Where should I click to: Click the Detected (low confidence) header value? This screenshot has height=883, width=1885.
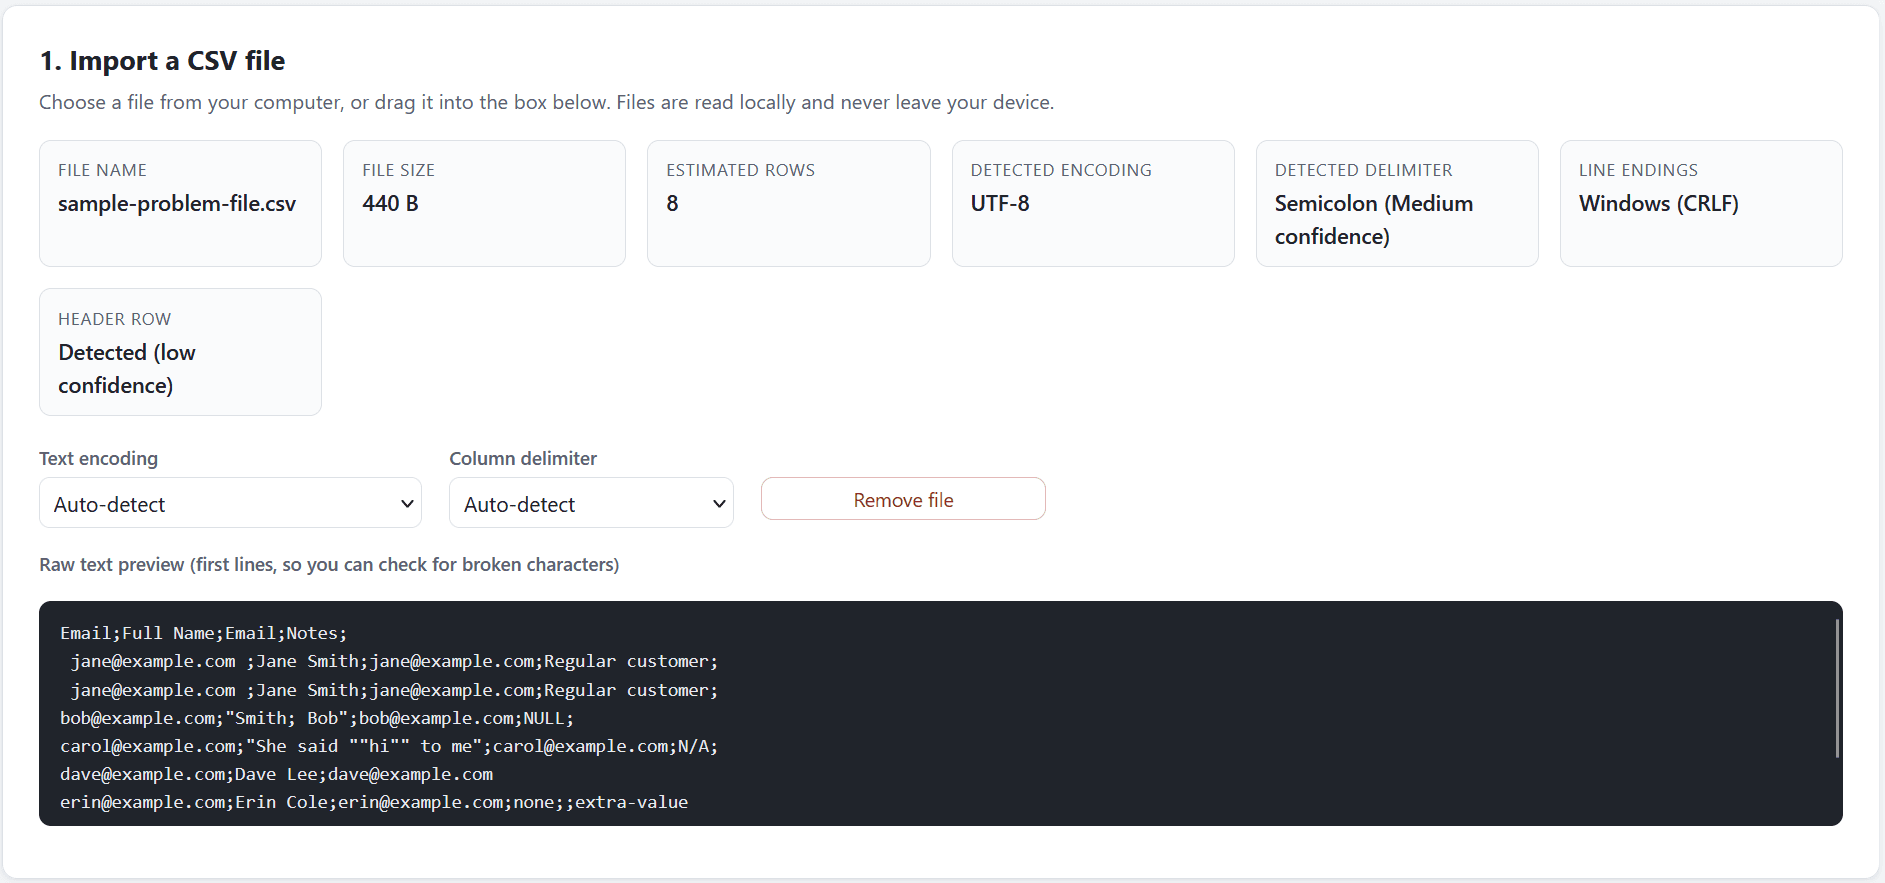[x=127, y=369]
